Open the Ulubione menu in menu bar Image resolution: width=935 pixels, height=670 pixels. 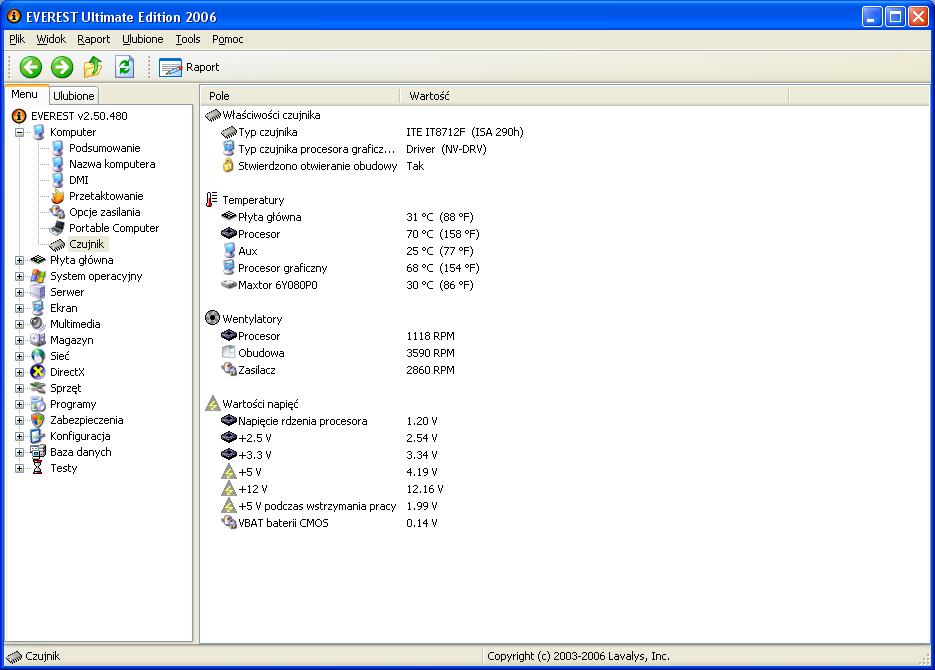pyautogui.click(x=143, y=39)
